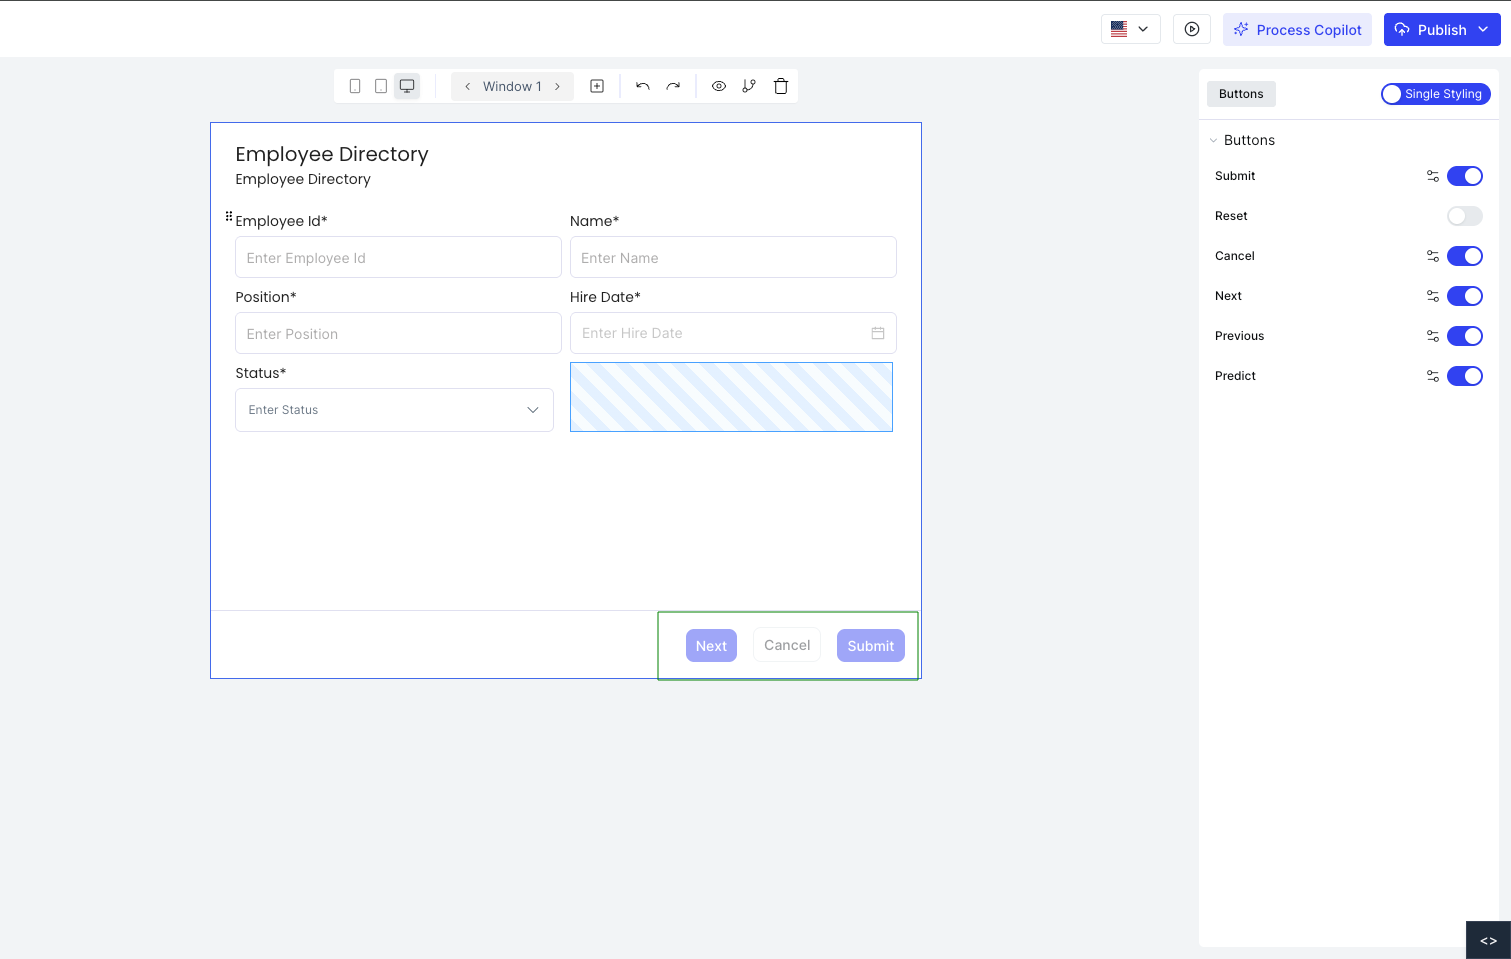1511x959 pixels.
Task: Click the Enter Employee Id input field
Action: click(x=397, y=257)
